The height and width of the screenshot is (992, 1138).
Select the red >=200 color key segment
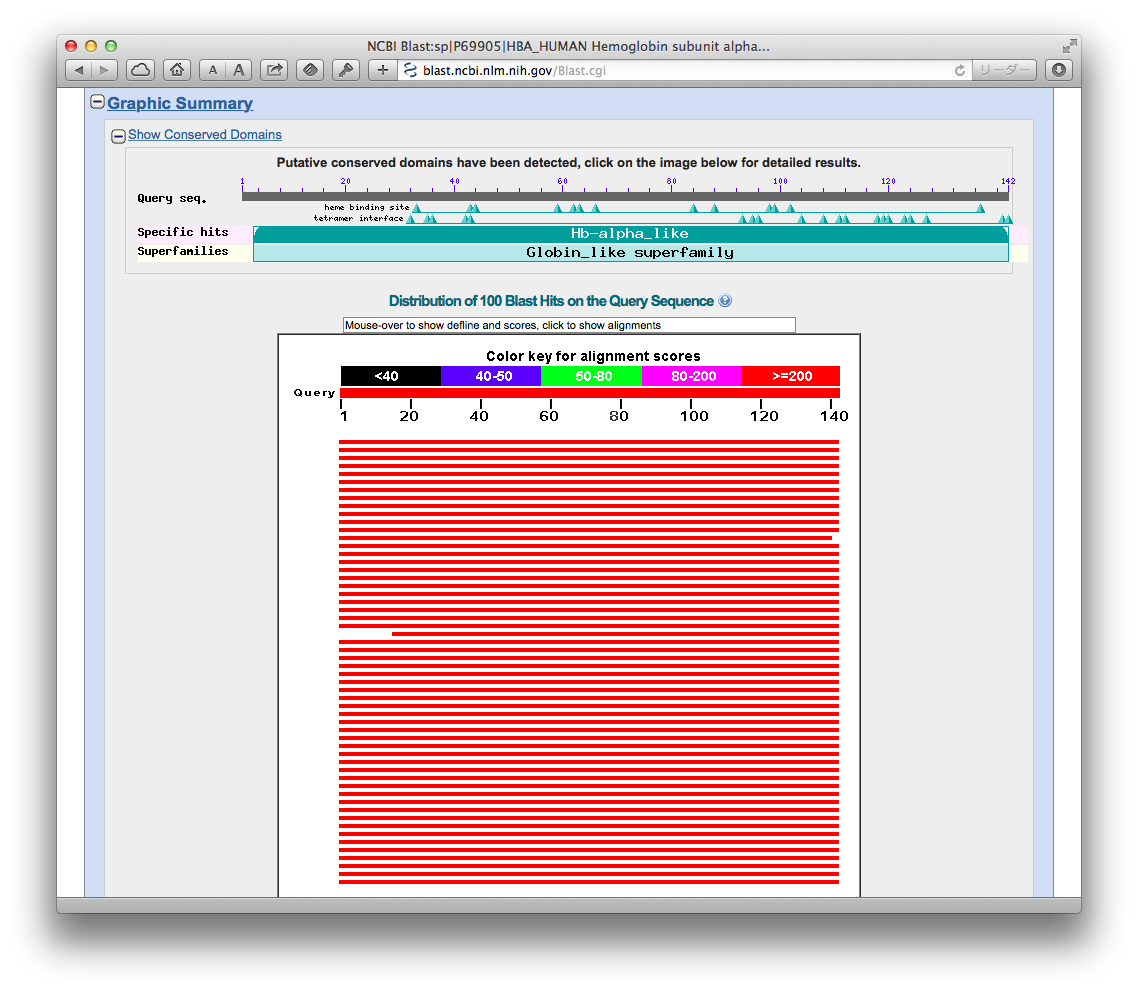tap(791, 376)
